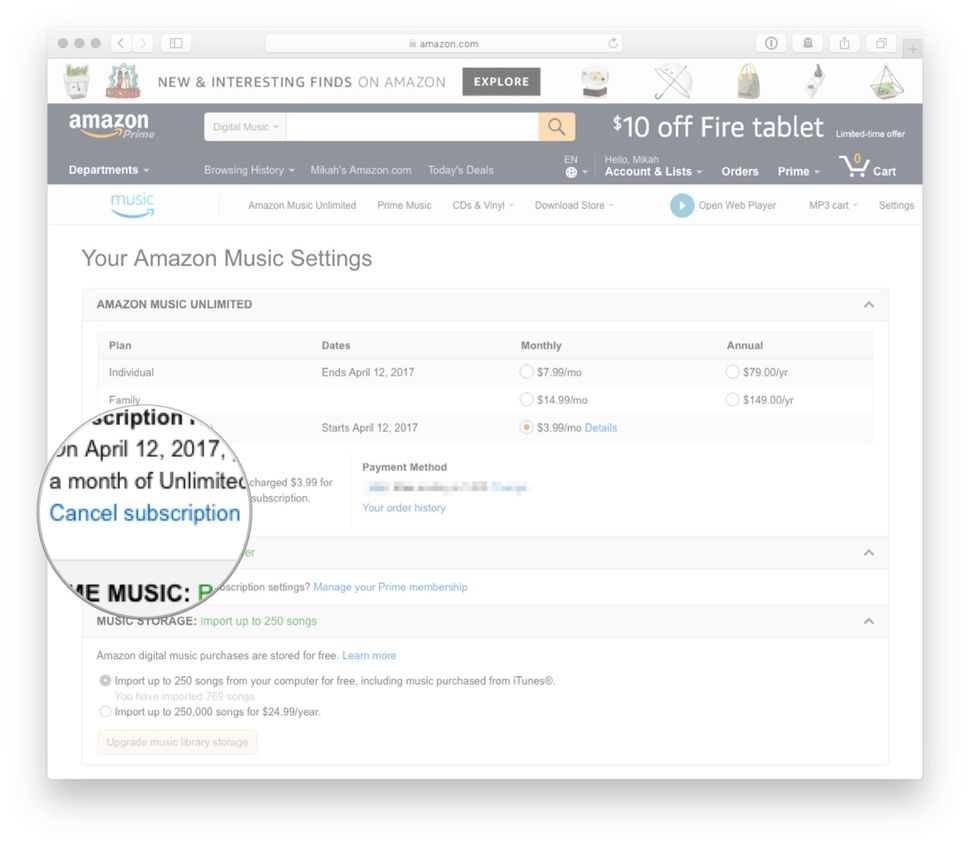The width and height of the screenshot is (970, 846).
Task: Switch to the Prime Music tab
Action: [403, 205]
